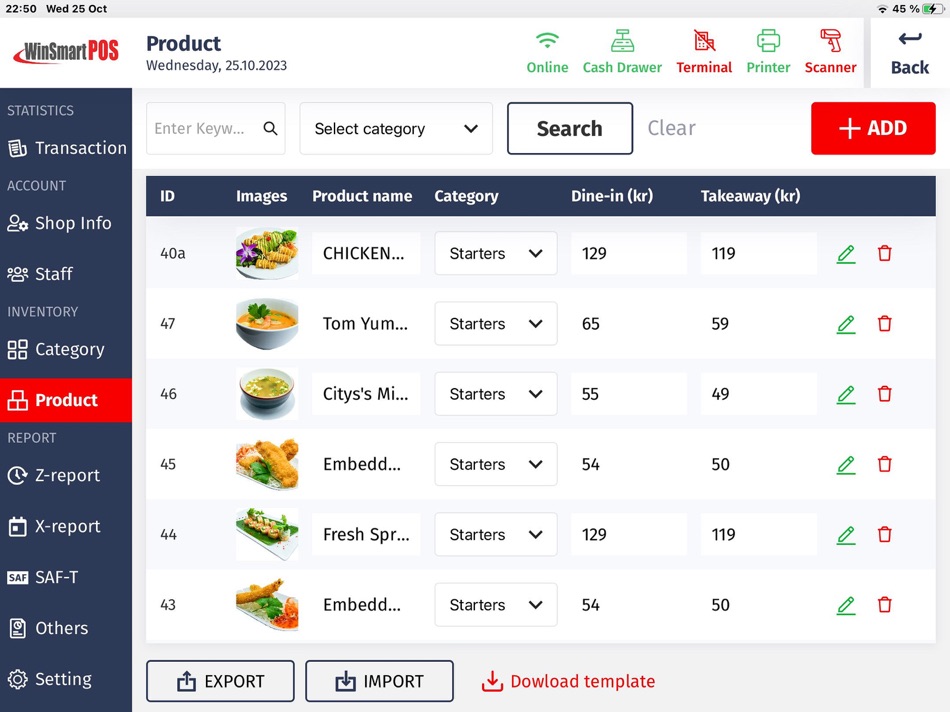Click the search magnifier inside the keyword field

click(x=270, y=128)
